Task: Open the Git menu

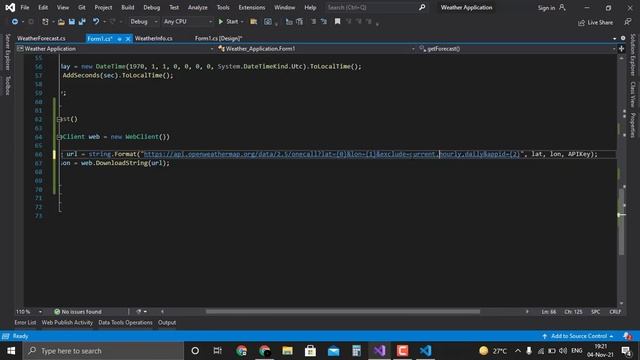Action: pyautogui.click(x=82, y=7)
